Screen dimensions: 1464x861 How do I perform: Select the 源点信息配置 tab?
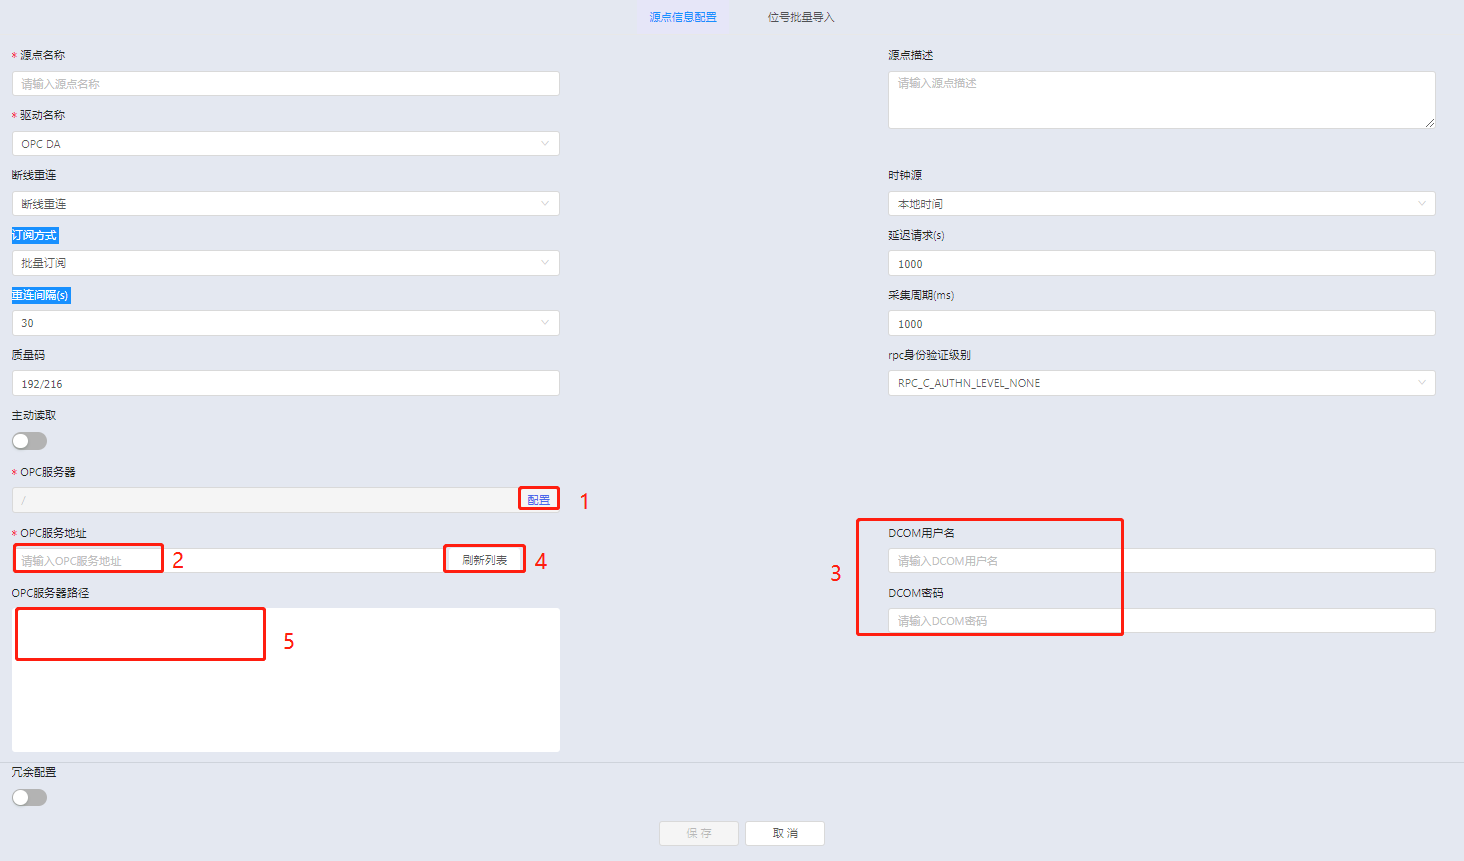click(x=682, y=17)
